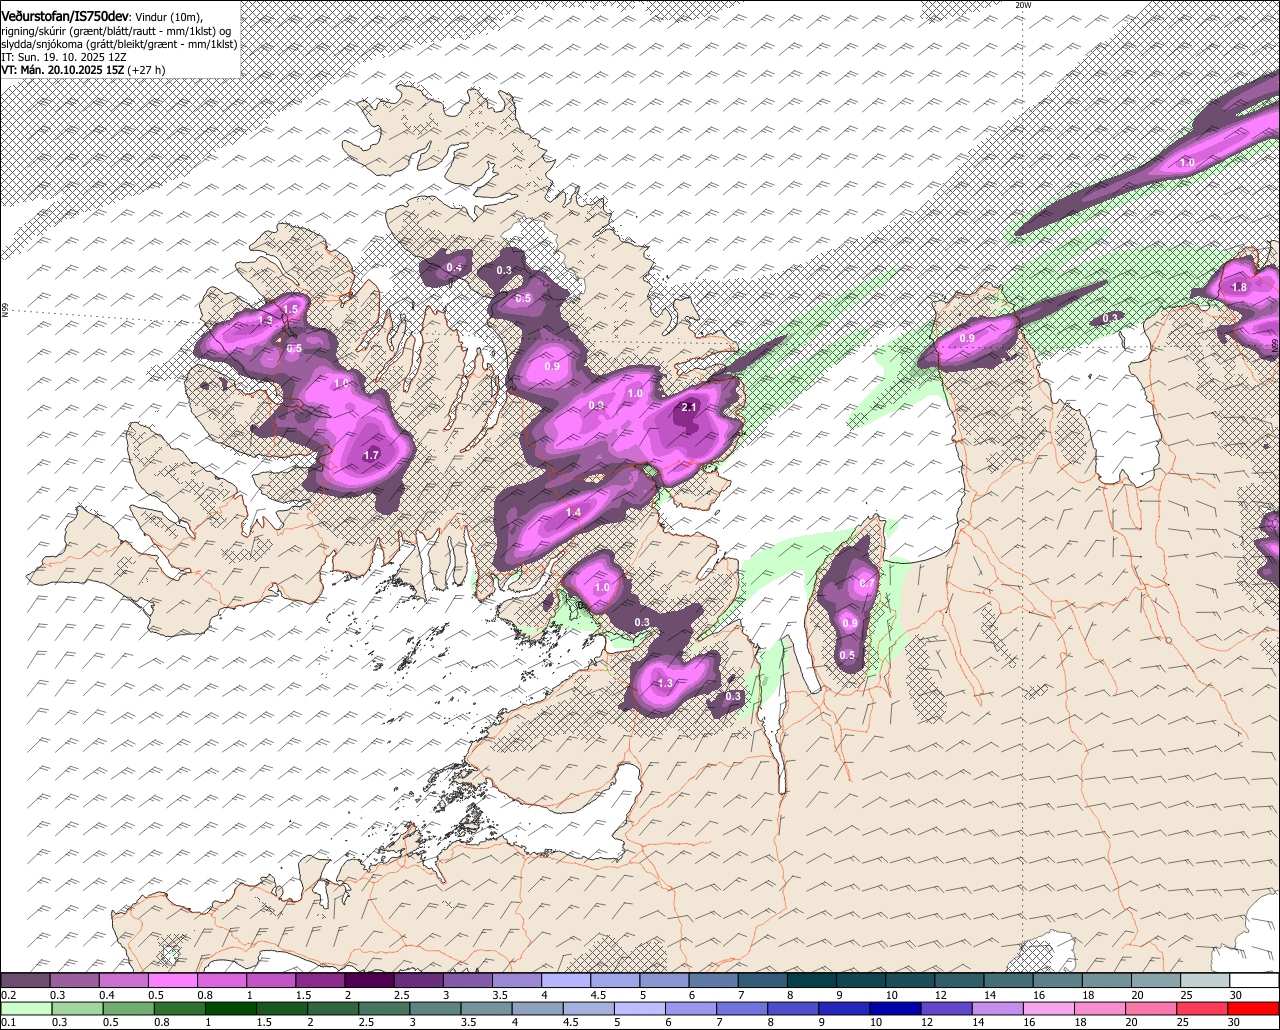1280x1030 pixels.
Task: Select the '1.7' precipitation label
Action: pyautogui.click(x=371, y=455)
